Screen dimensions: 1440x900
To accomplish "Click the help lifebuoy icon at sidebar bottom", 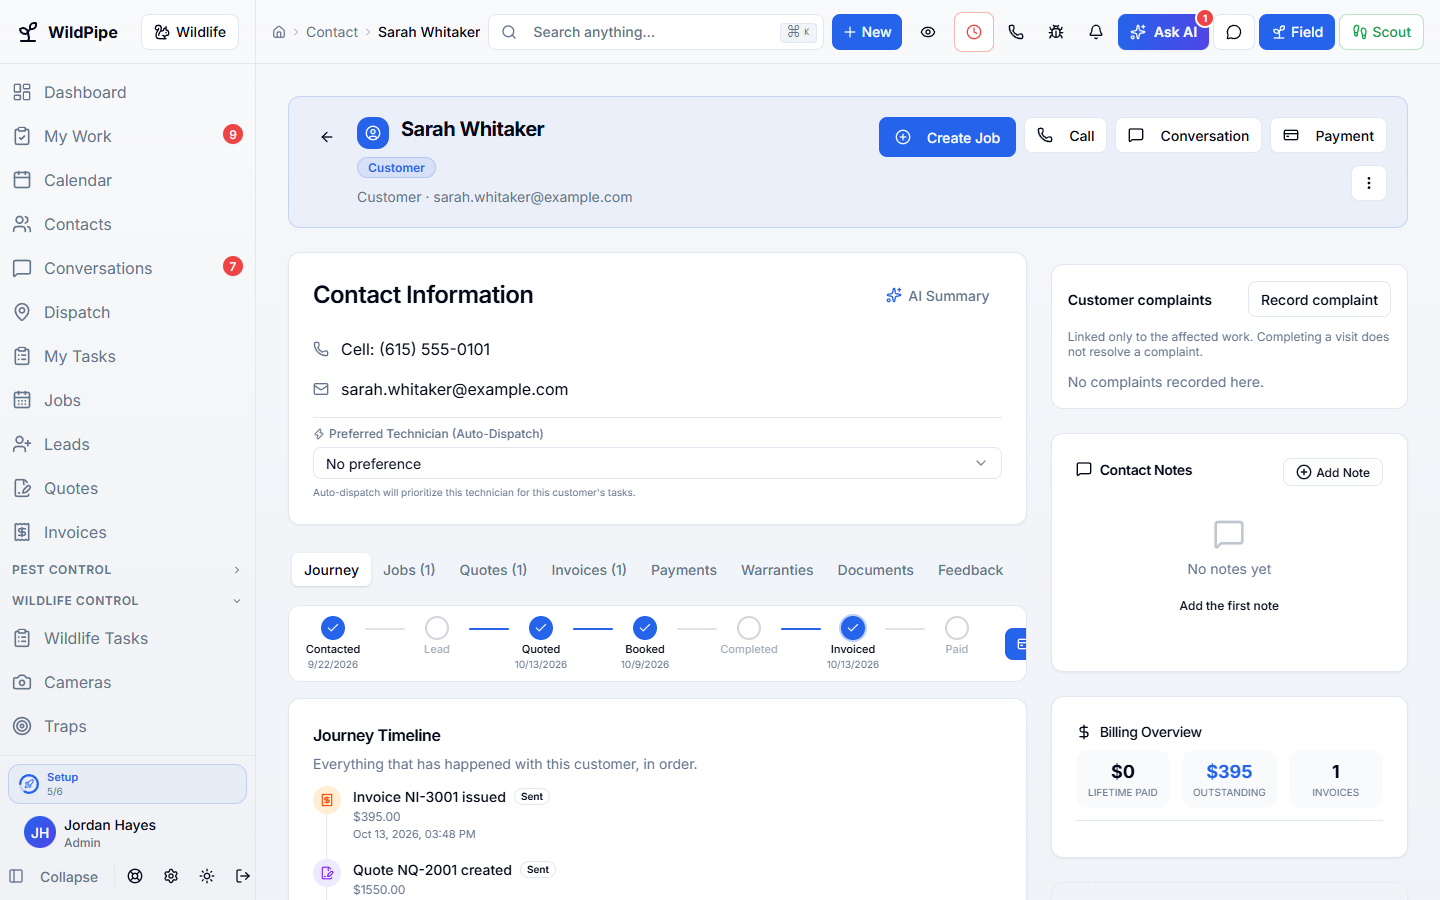I will pos(135,876).
